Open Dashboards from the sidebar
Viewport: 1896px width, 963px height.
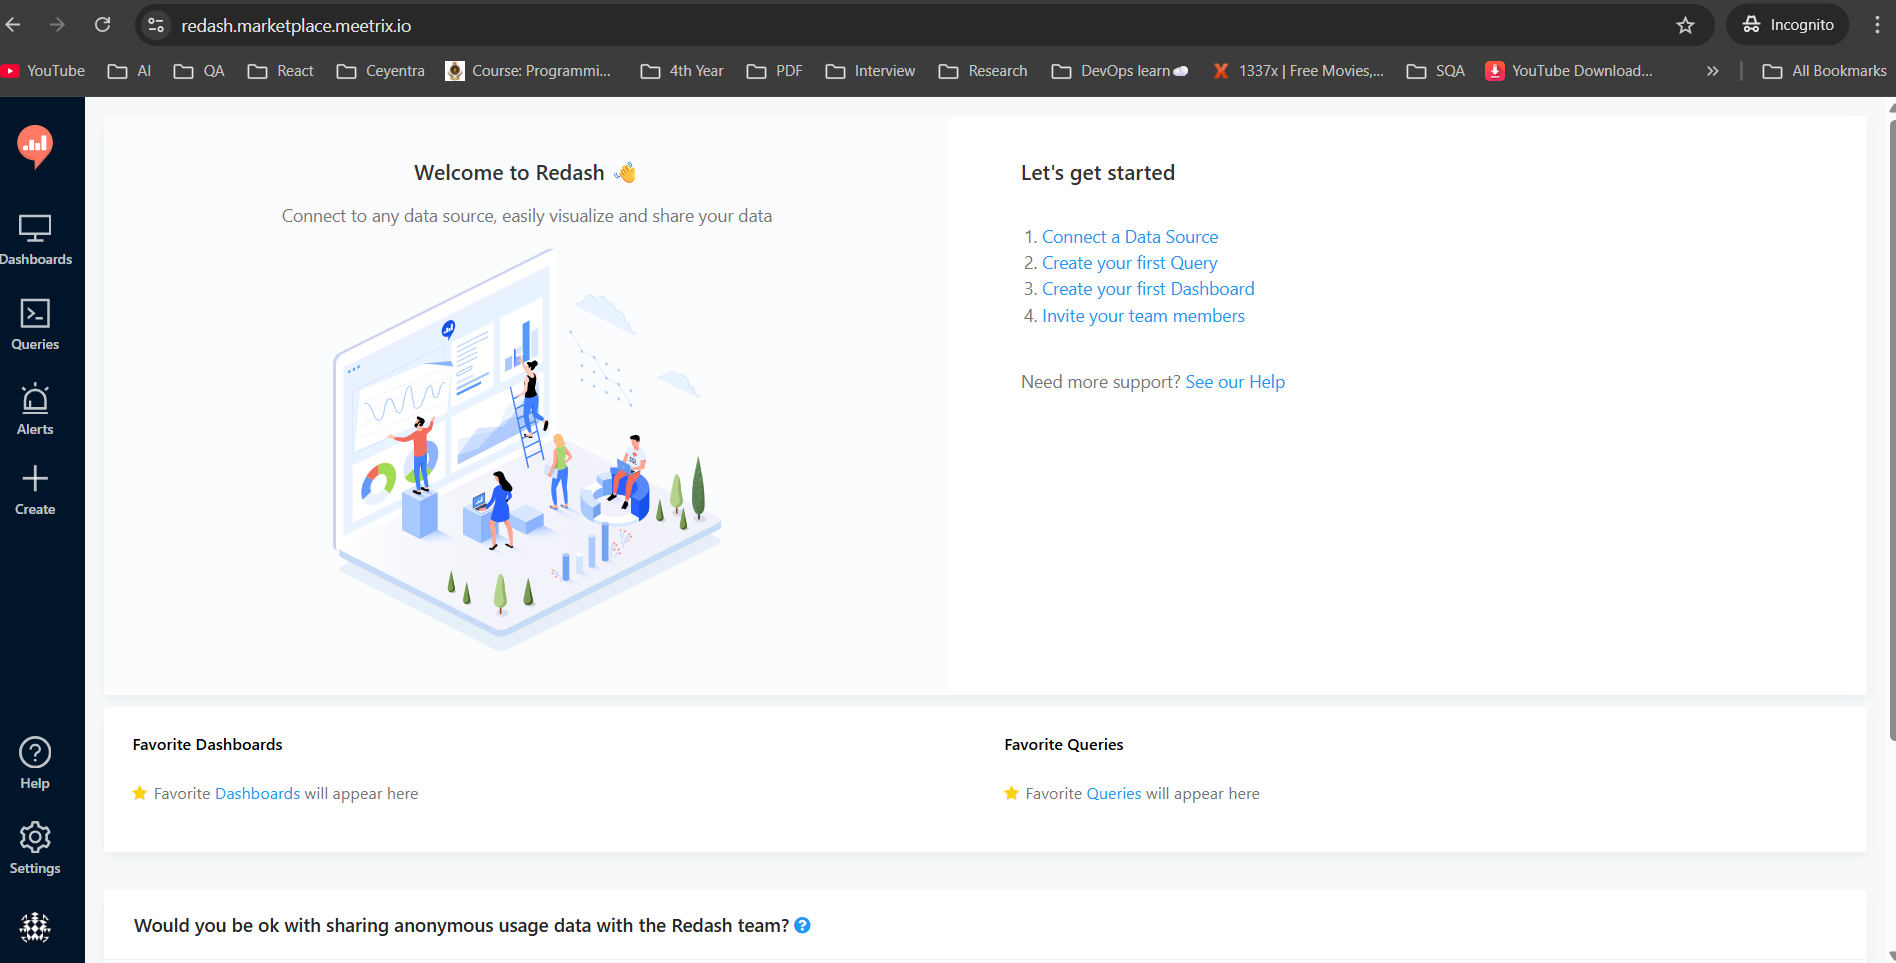[35, 240]
